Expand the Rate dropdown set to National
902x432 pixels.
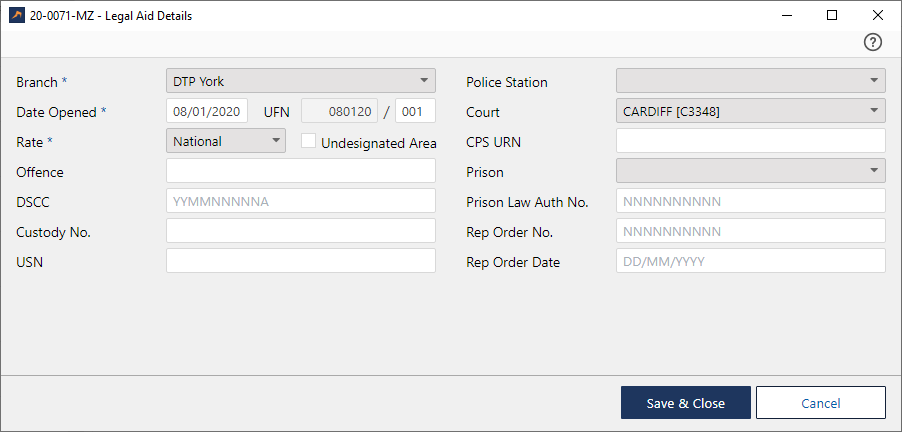click(226, 141)
